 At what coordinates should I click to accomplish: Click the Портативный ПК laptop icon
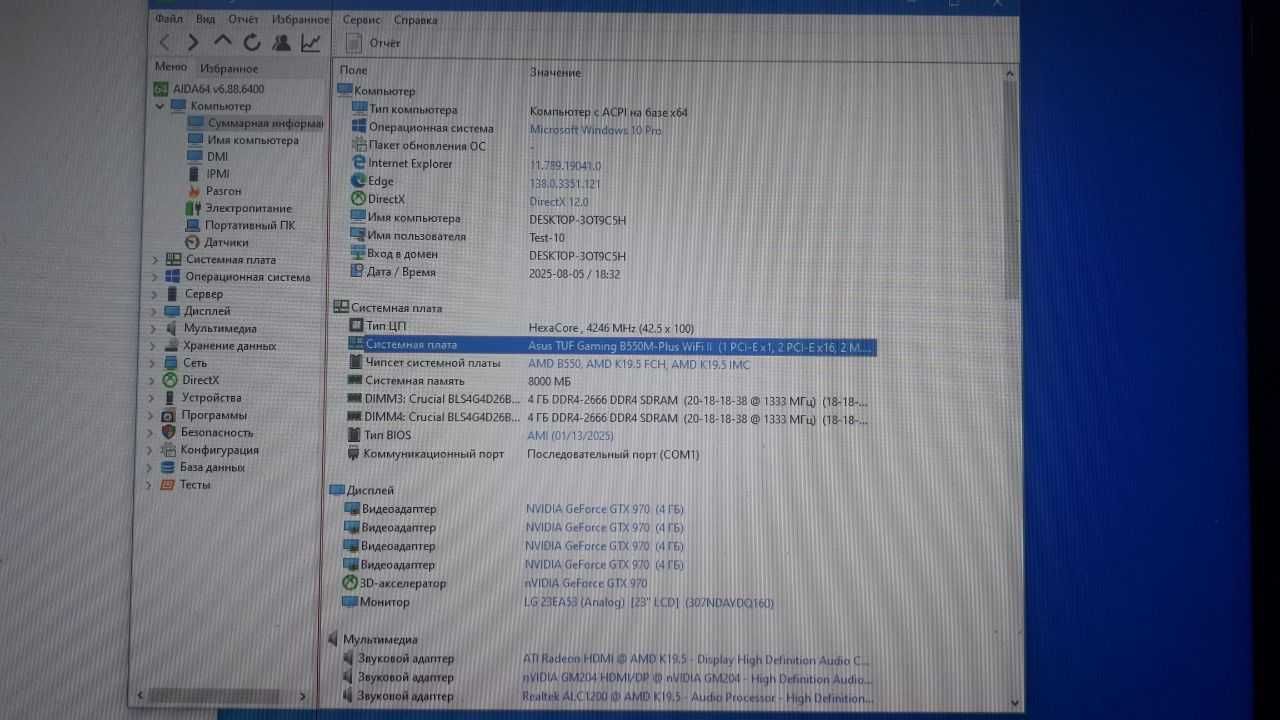195,225
